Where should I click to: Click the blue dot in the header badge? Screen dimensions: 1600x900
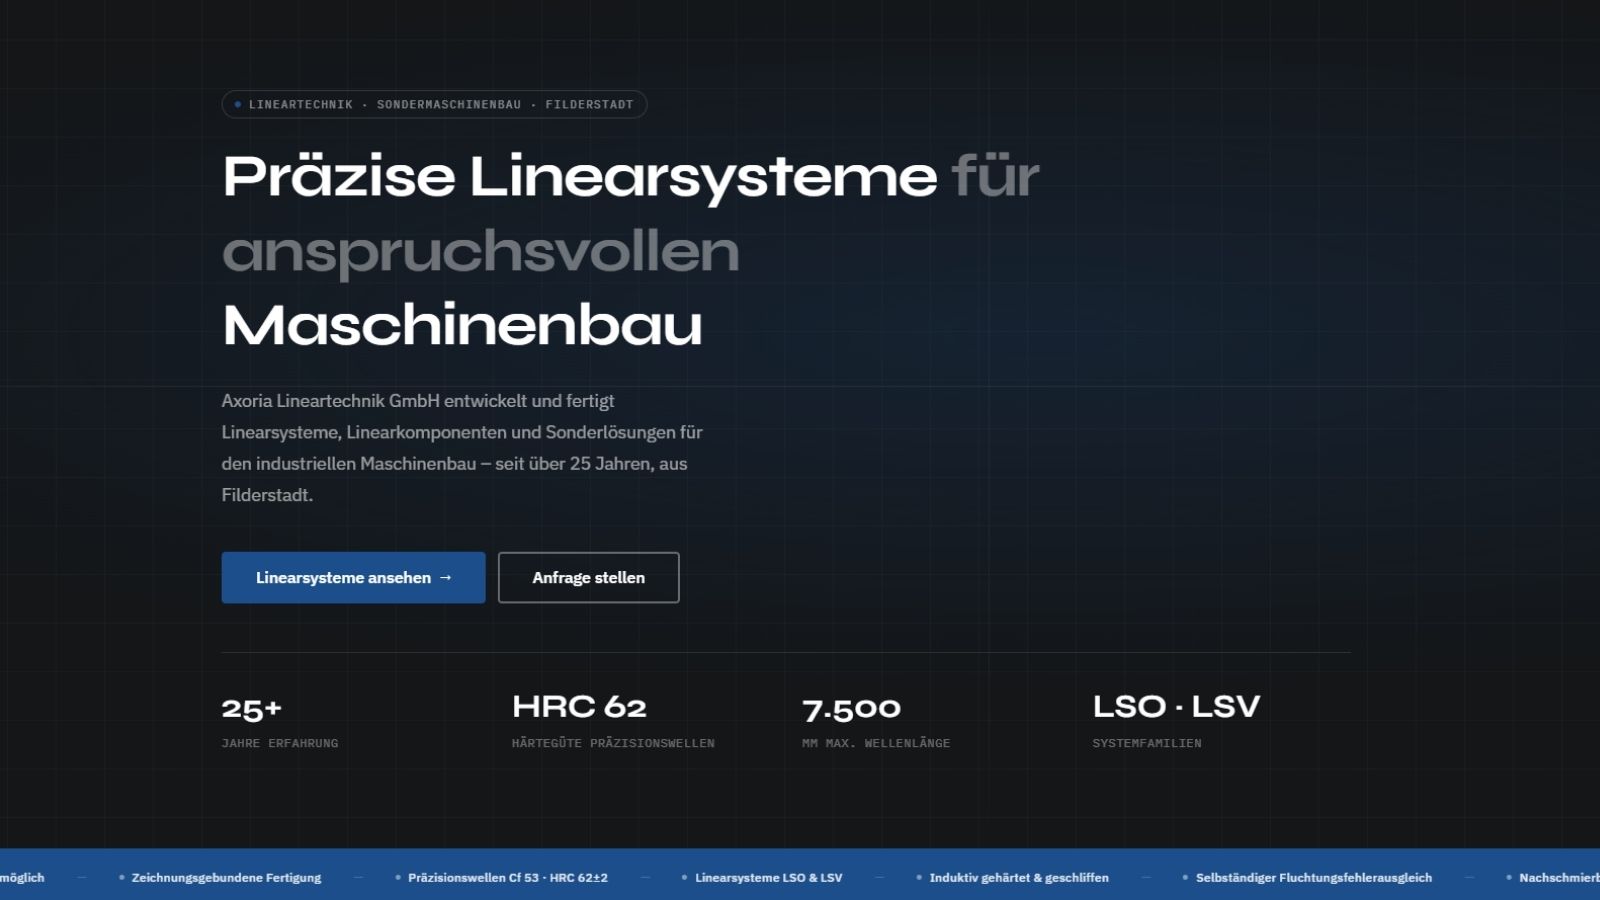pos(238,104)
